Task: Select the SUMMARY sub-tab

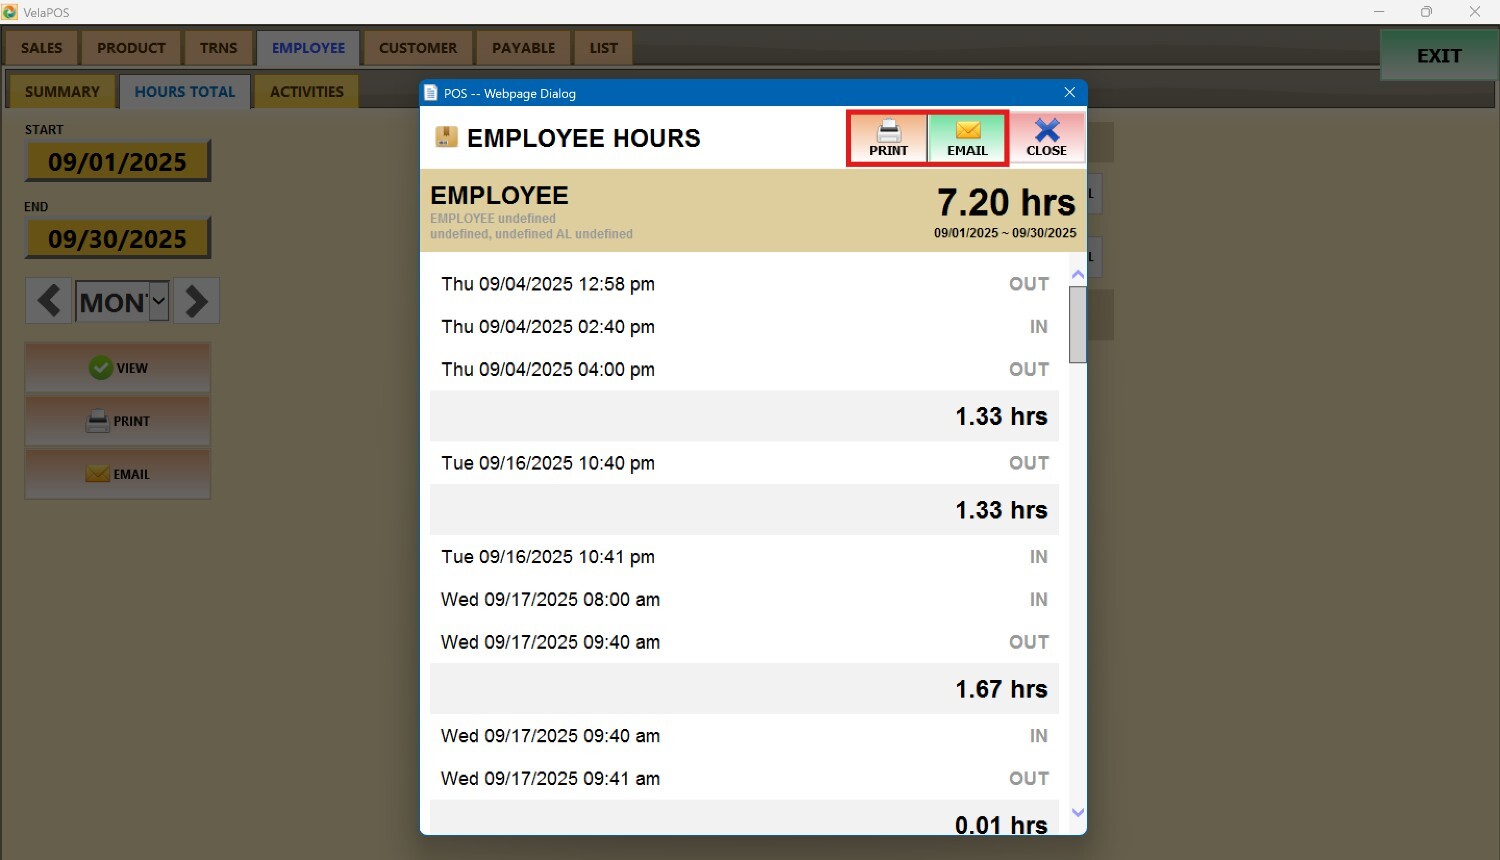Action: (62, 92)
